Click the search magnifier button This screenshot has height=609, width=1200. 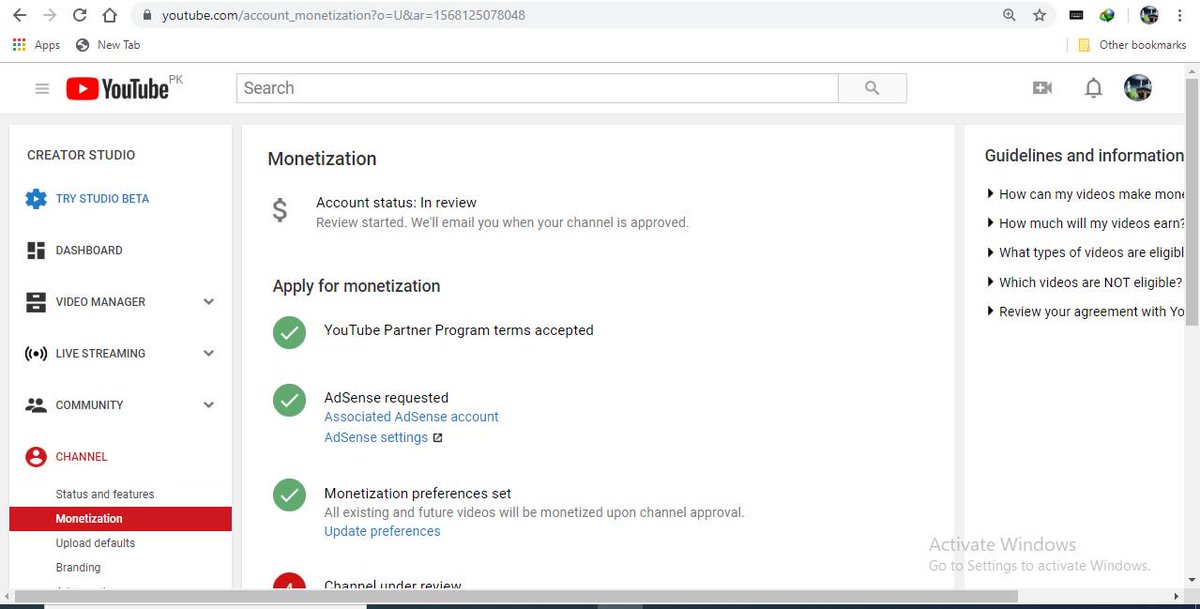tap(872, 88)
